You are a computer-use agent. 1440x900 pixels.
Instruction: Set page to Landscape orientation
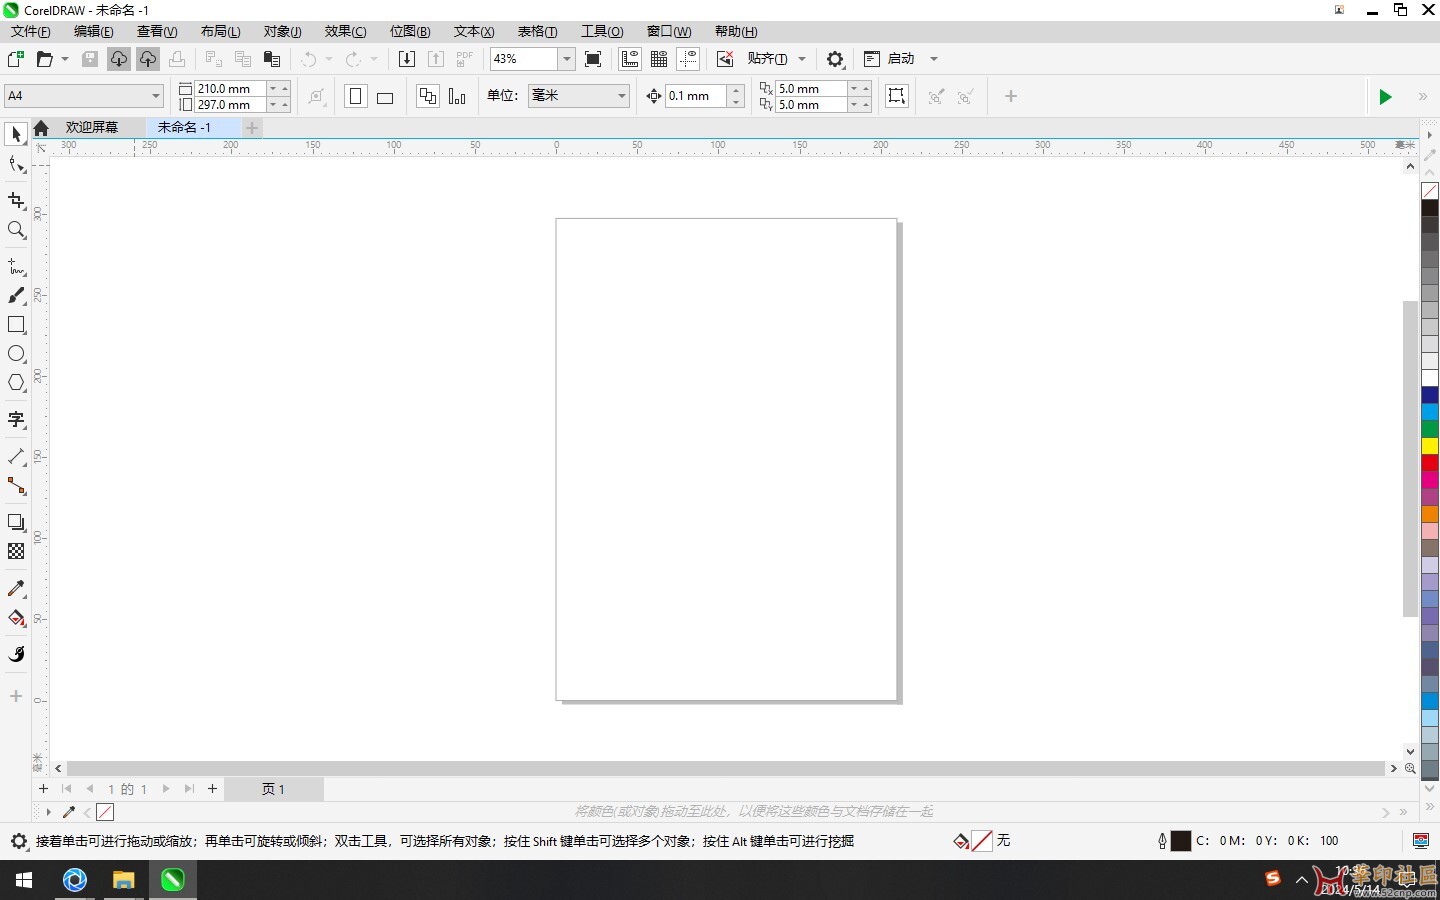point(385,96)
